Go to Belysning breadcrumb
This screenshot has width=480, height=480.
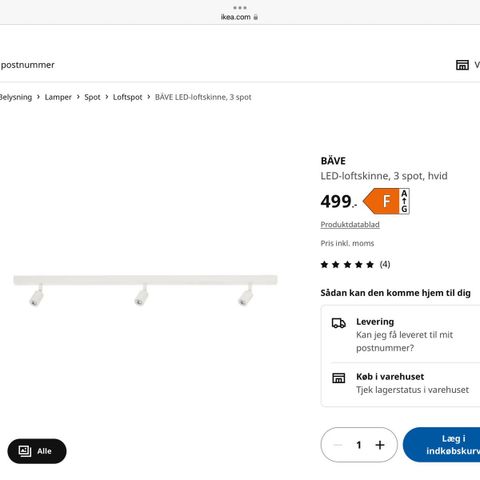coord(16,97)
